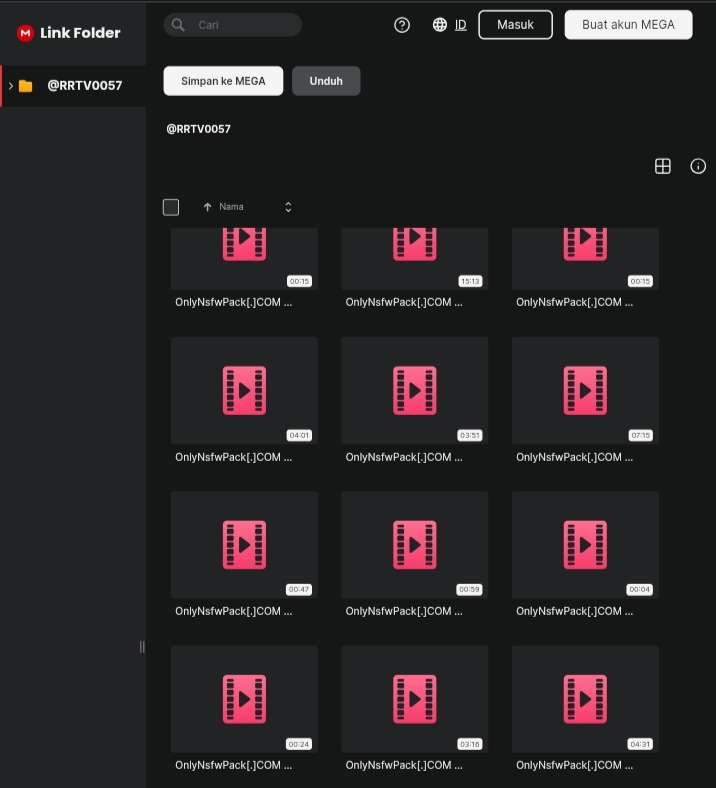Click the 00:24 duration badge

pyautogui.click(x=299, y=744)
